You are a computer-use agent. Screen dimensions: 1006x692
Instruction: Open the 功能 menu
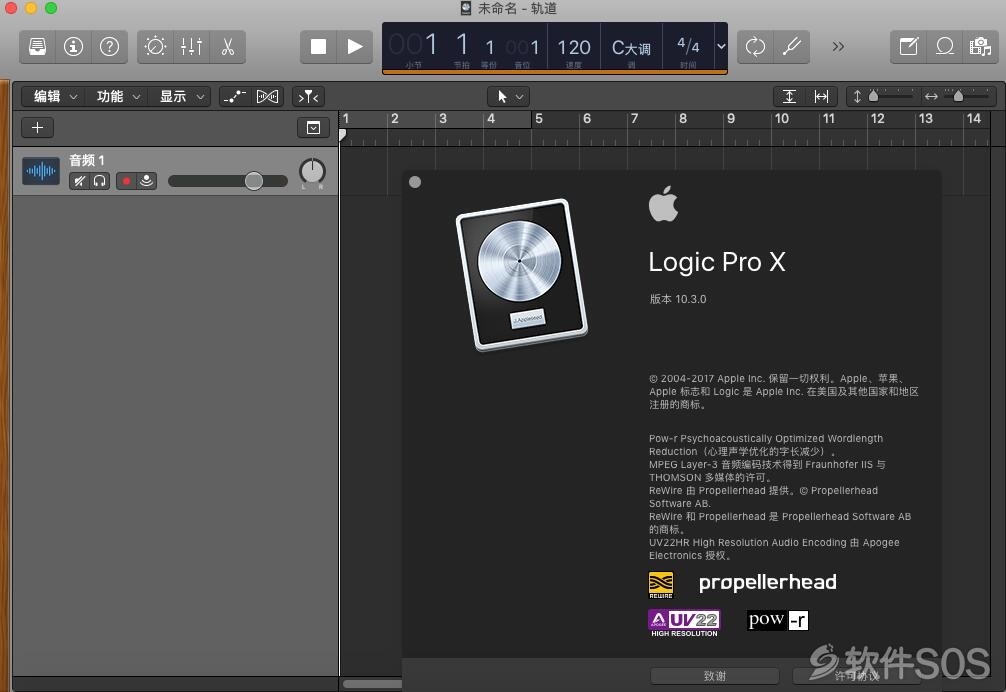[x=117, y=96]
